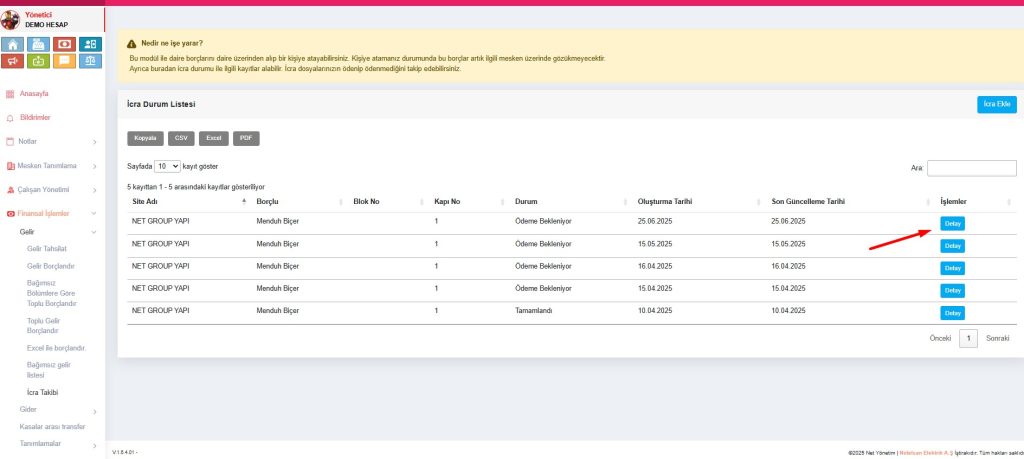Image resolution: width=1024 pixels, height=459 pixels.
Task: Click the red banknote icon tile
Action: pyautogui.click(x=64, y=44)
